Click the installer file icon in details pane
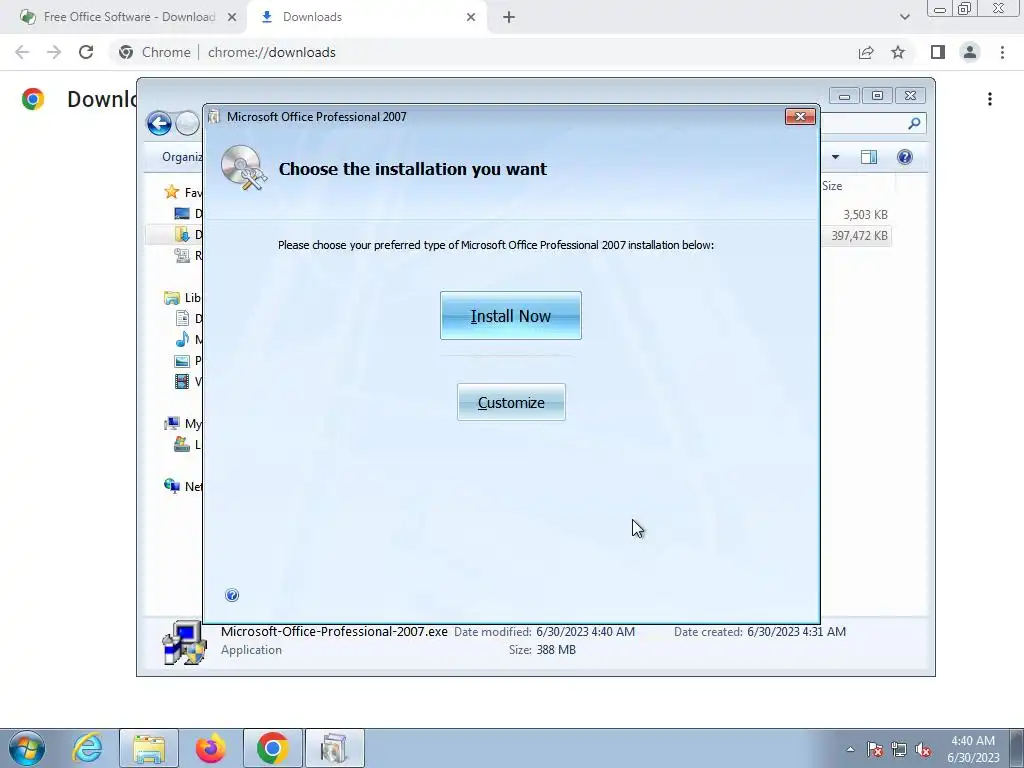This screenshot has width=1024, height=768. tap(185, 642)
